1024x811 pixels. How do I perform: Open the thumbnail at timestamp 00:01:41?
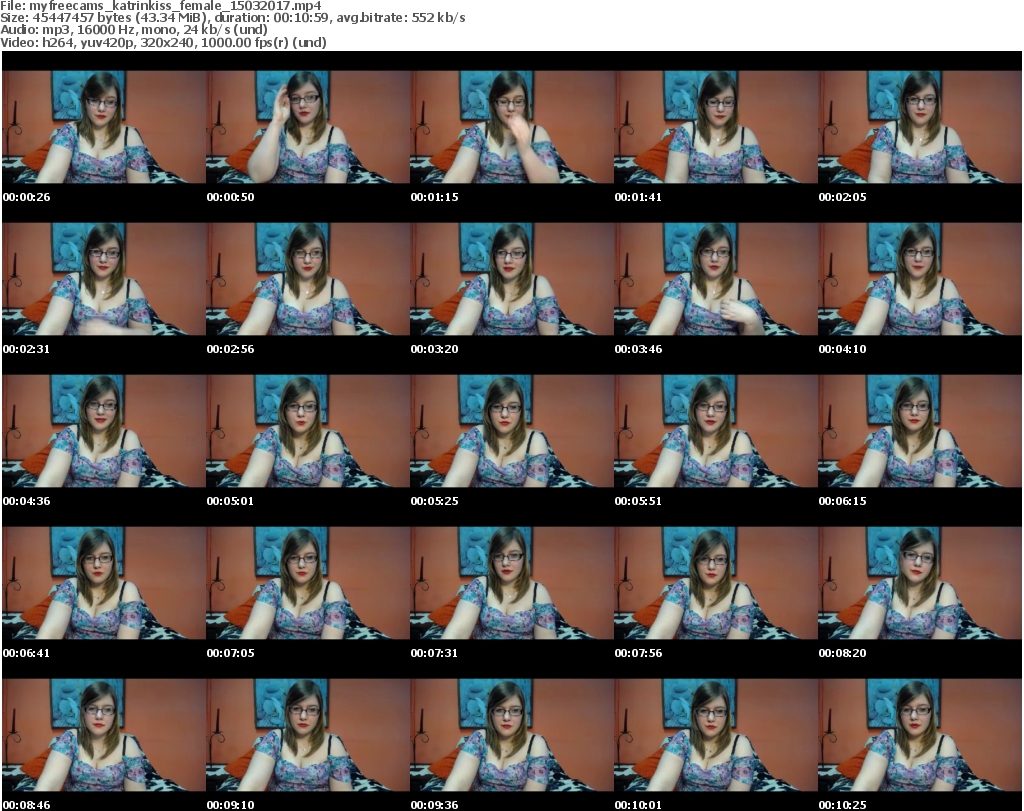click(x=716, y=127)
